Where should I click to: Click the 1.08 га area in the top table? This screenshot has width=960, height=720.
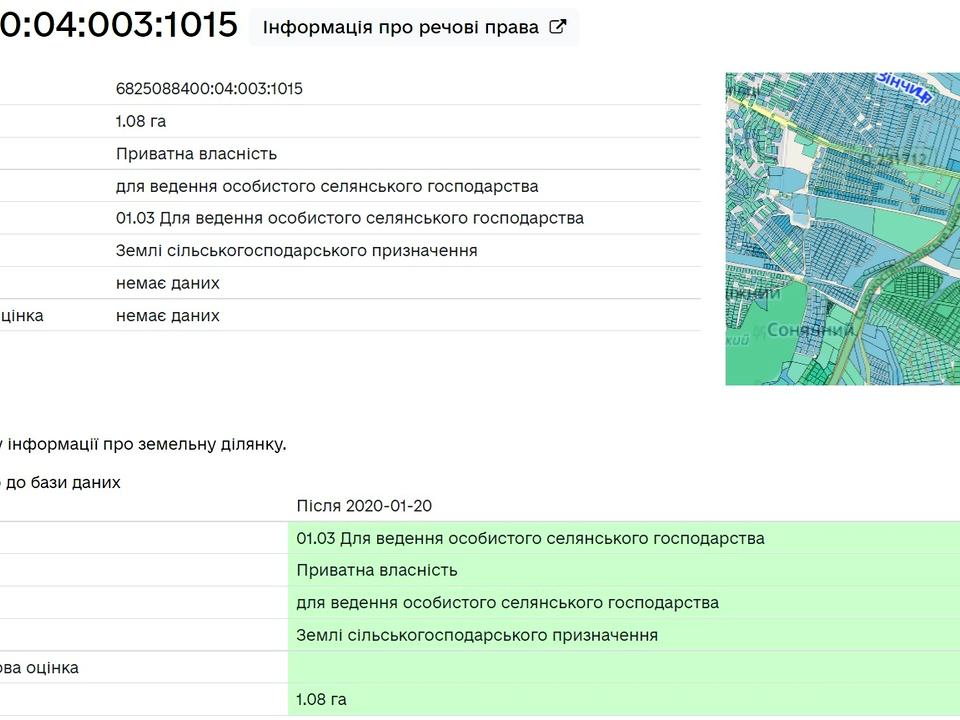tap(141, 121)
